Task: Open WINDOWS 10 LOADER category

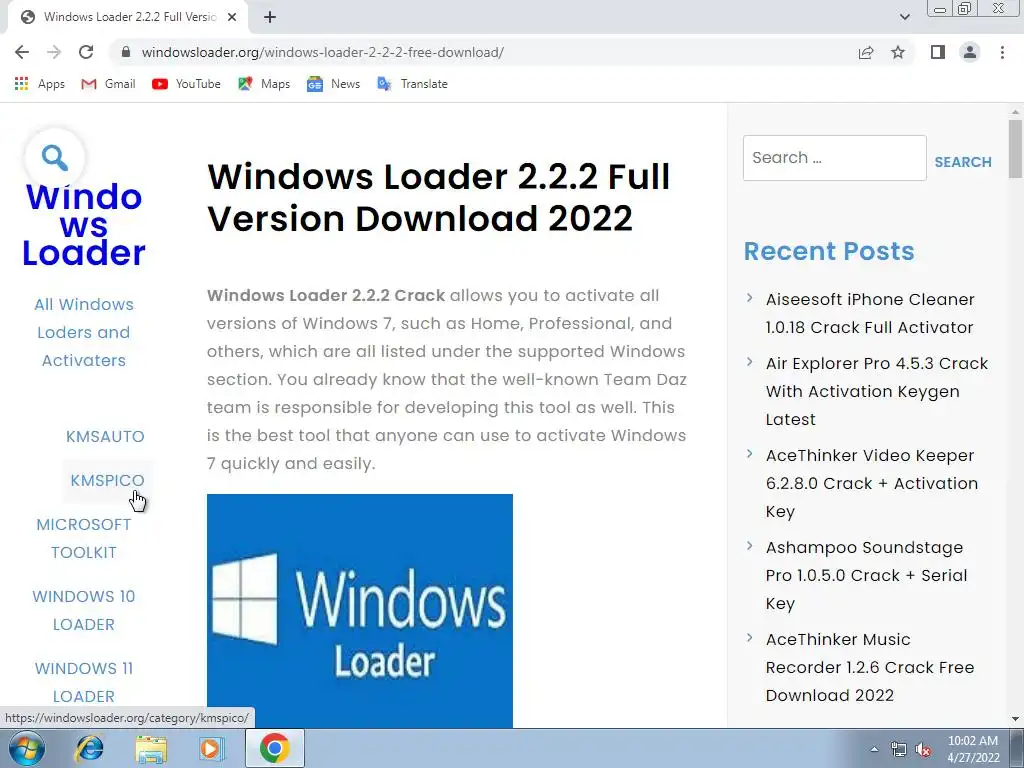Action: (84, 611)
